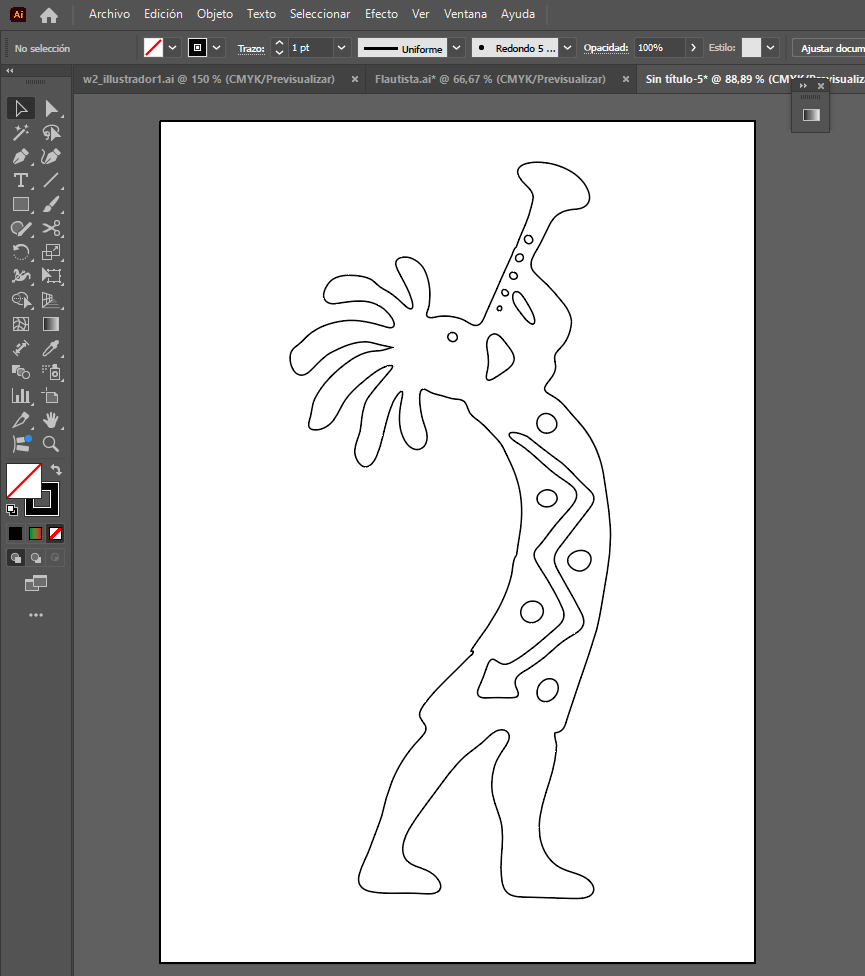
Task: Enable the Draw Behind drawing mode
Action: pyautogui.click(x=35, y=557)
